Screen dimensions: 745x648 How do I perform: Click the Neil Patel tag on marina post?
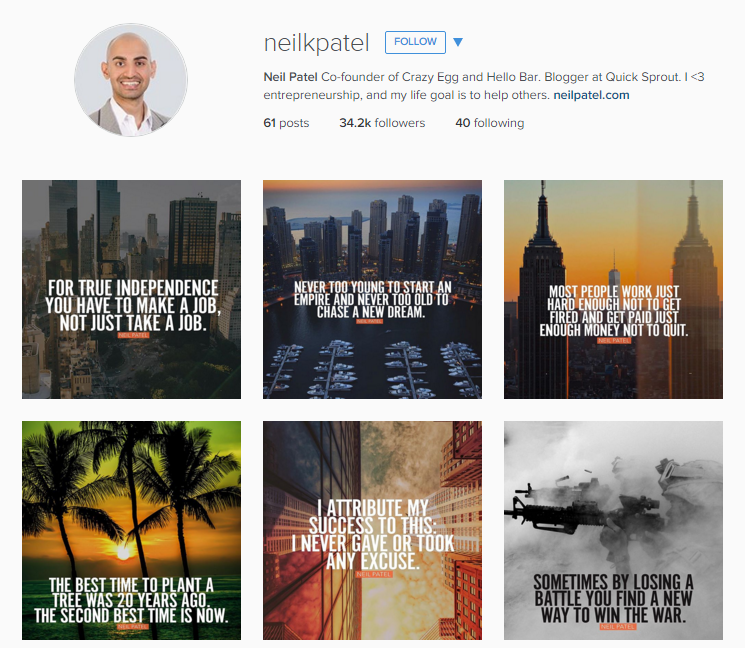pyautogui.click(x=369, y=322)
